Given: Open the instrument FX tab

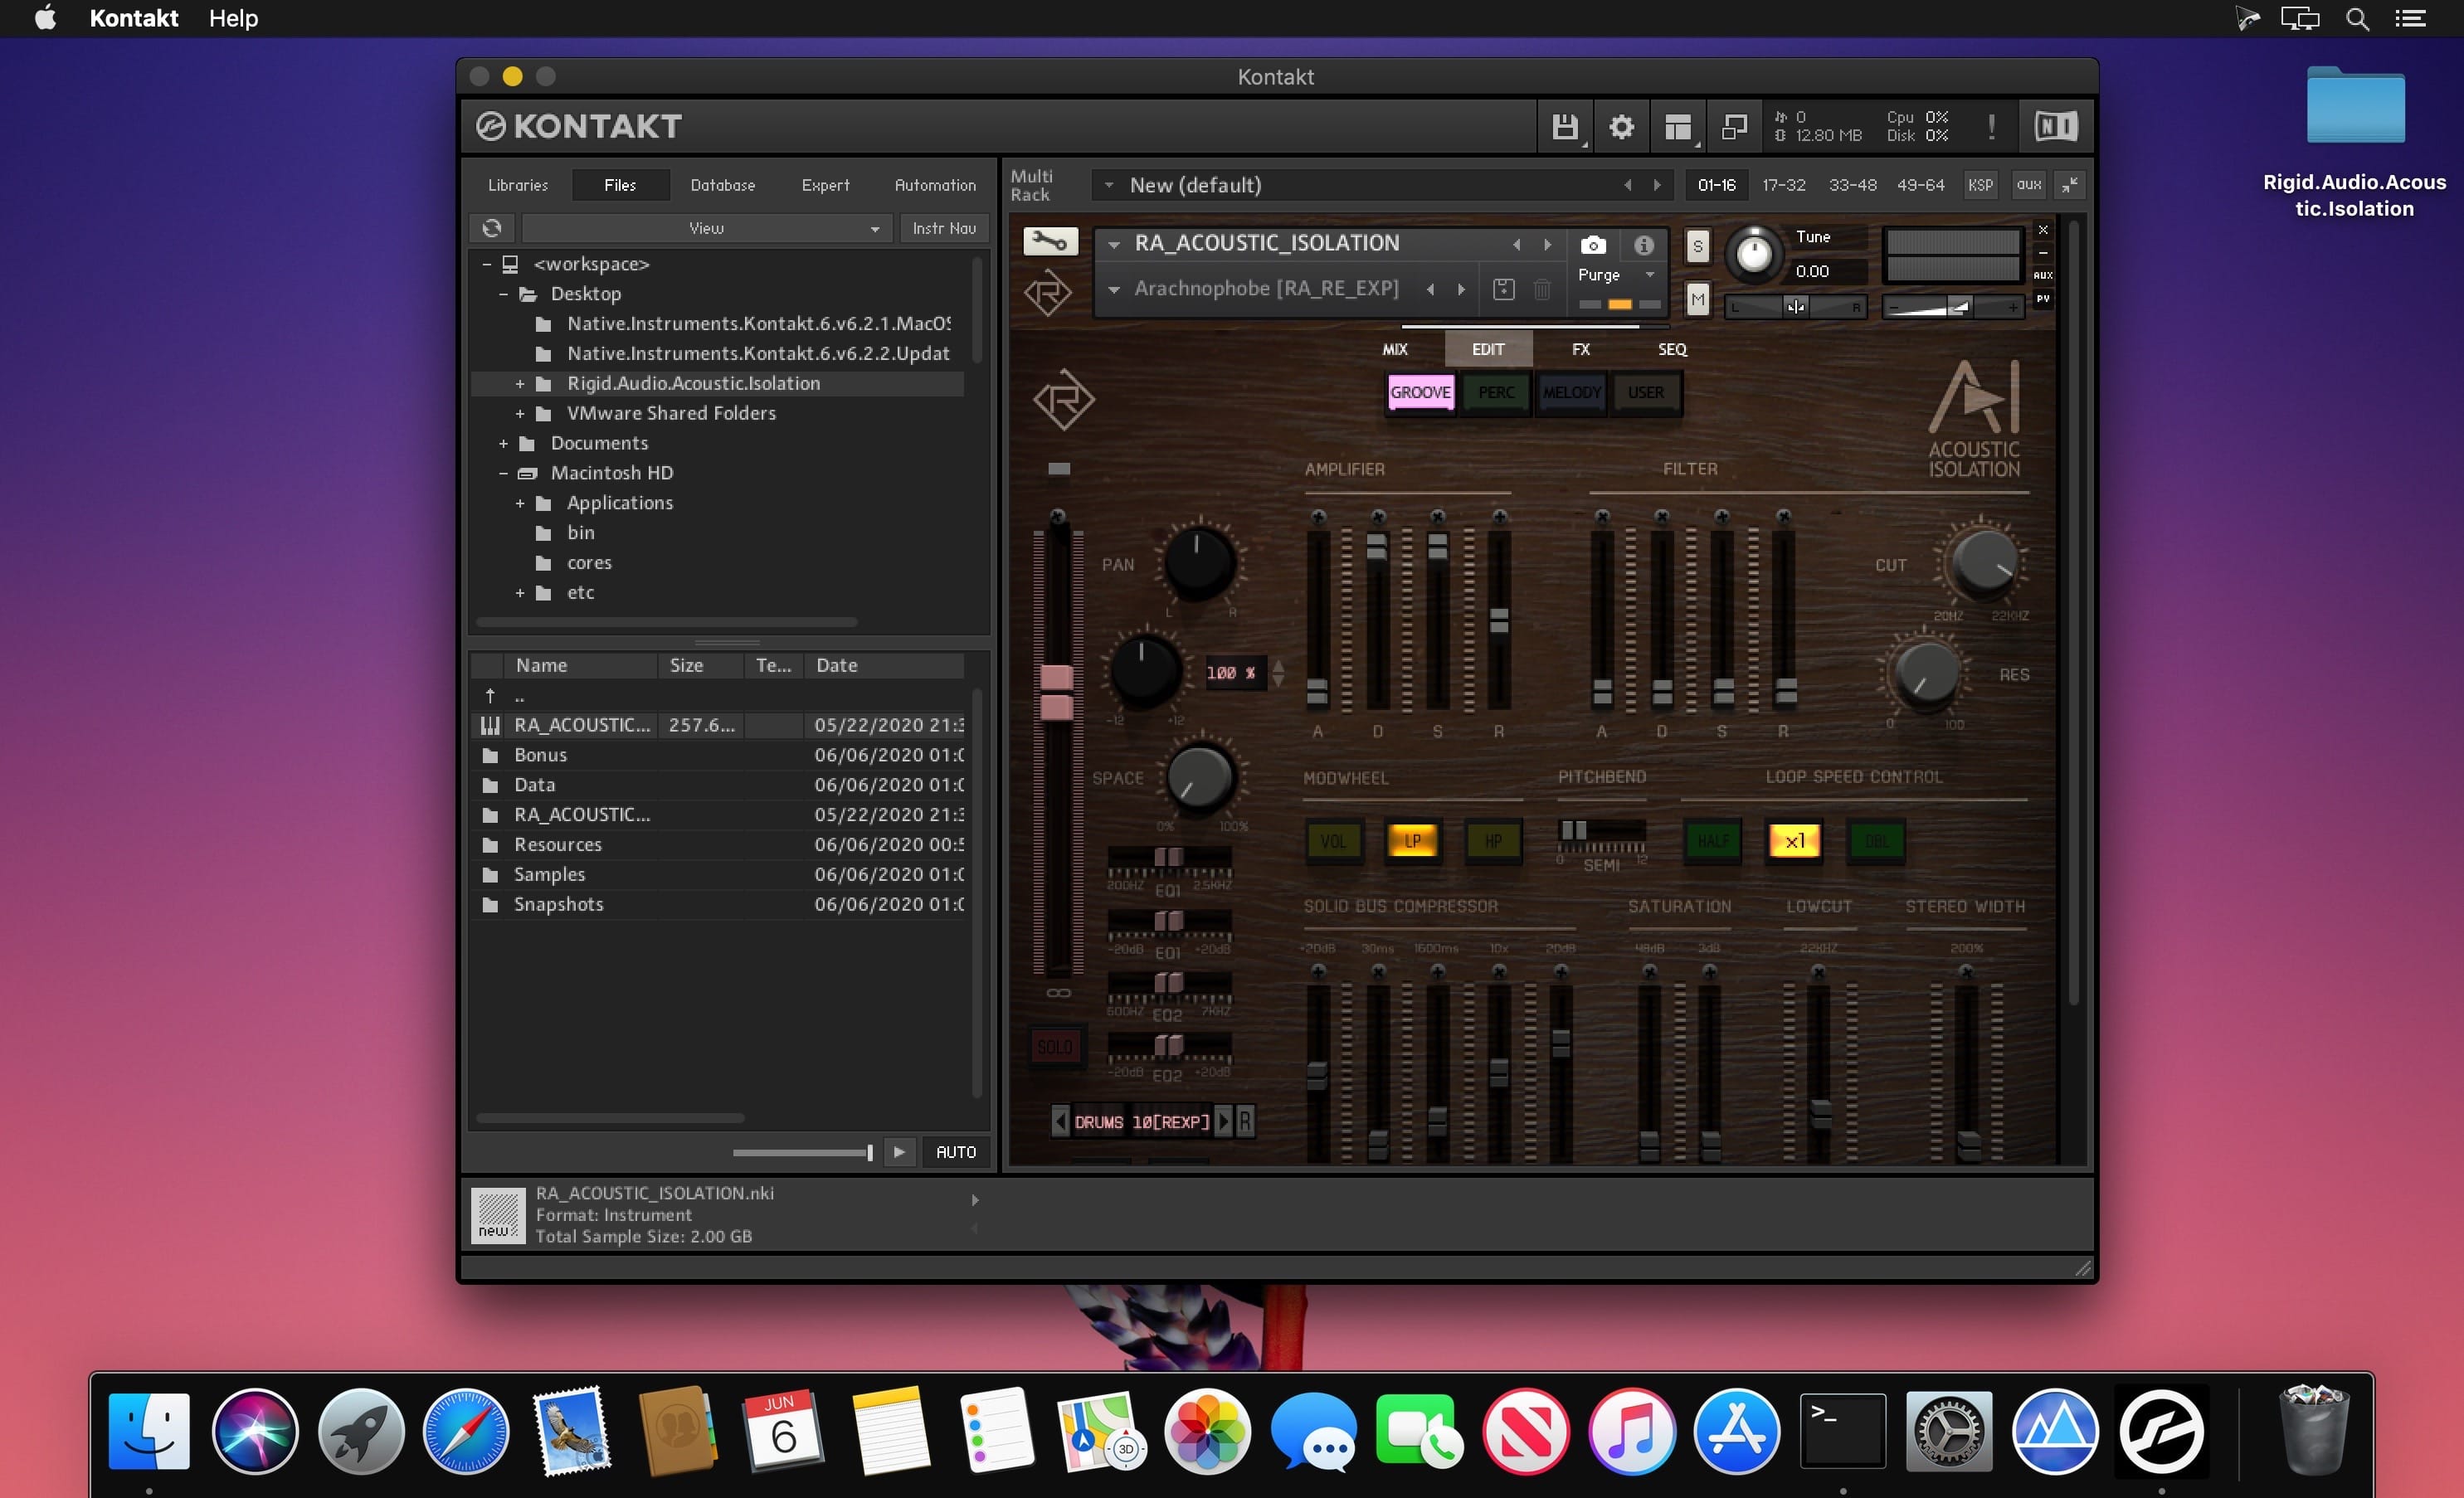Looking at the screenshot, I should [x=1580, y=349].
